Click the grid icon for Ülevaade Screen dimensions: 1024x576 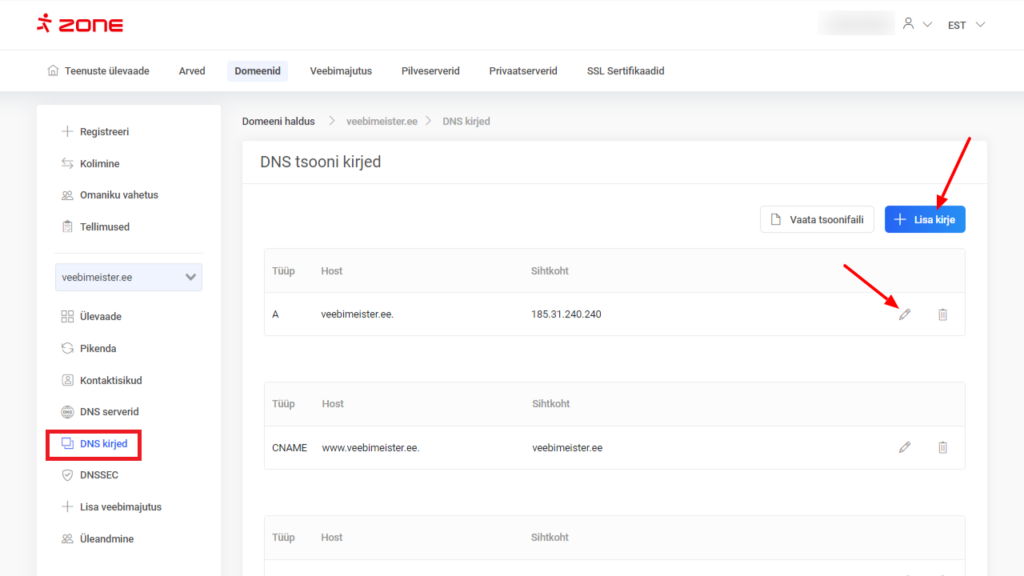coord(67,316)
